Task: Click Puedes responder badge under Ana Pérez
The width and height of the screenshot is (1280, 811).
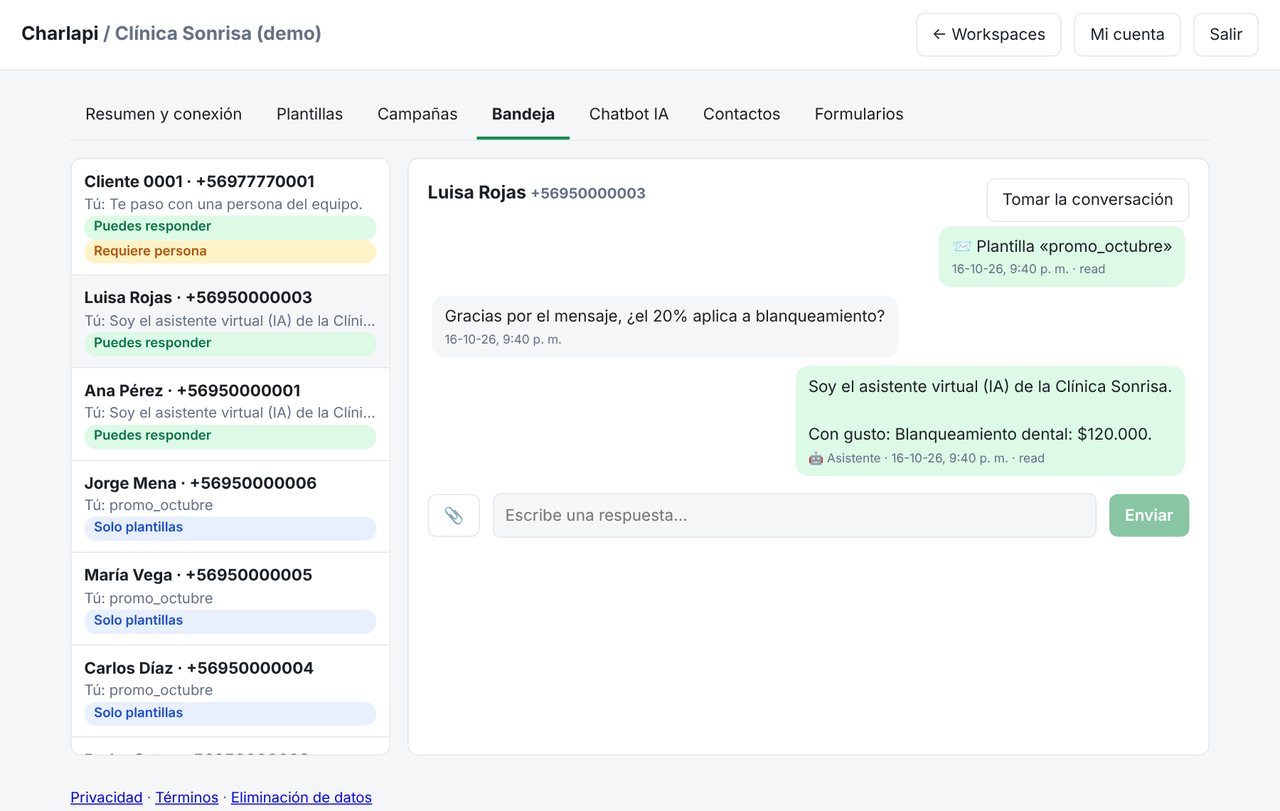Action: [x=230, y=436]
